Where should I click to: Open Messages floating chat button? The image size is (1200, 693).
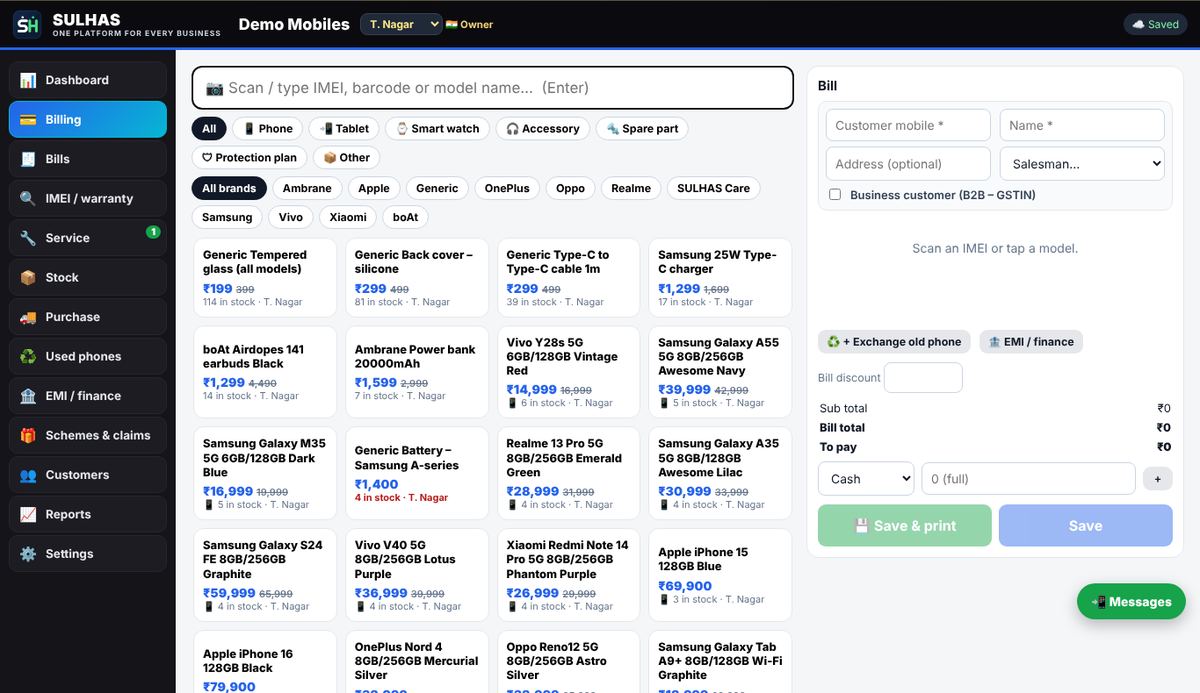(1131, 602)
